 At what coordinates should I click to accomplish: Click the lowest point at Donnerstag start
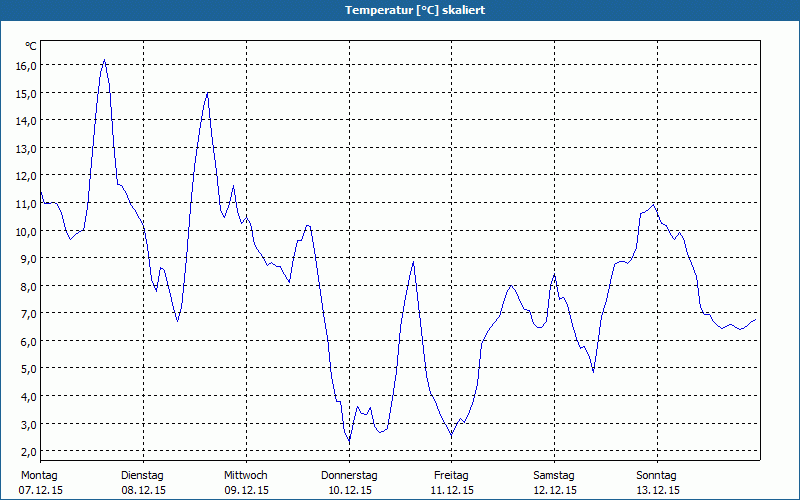click(349, 441)
